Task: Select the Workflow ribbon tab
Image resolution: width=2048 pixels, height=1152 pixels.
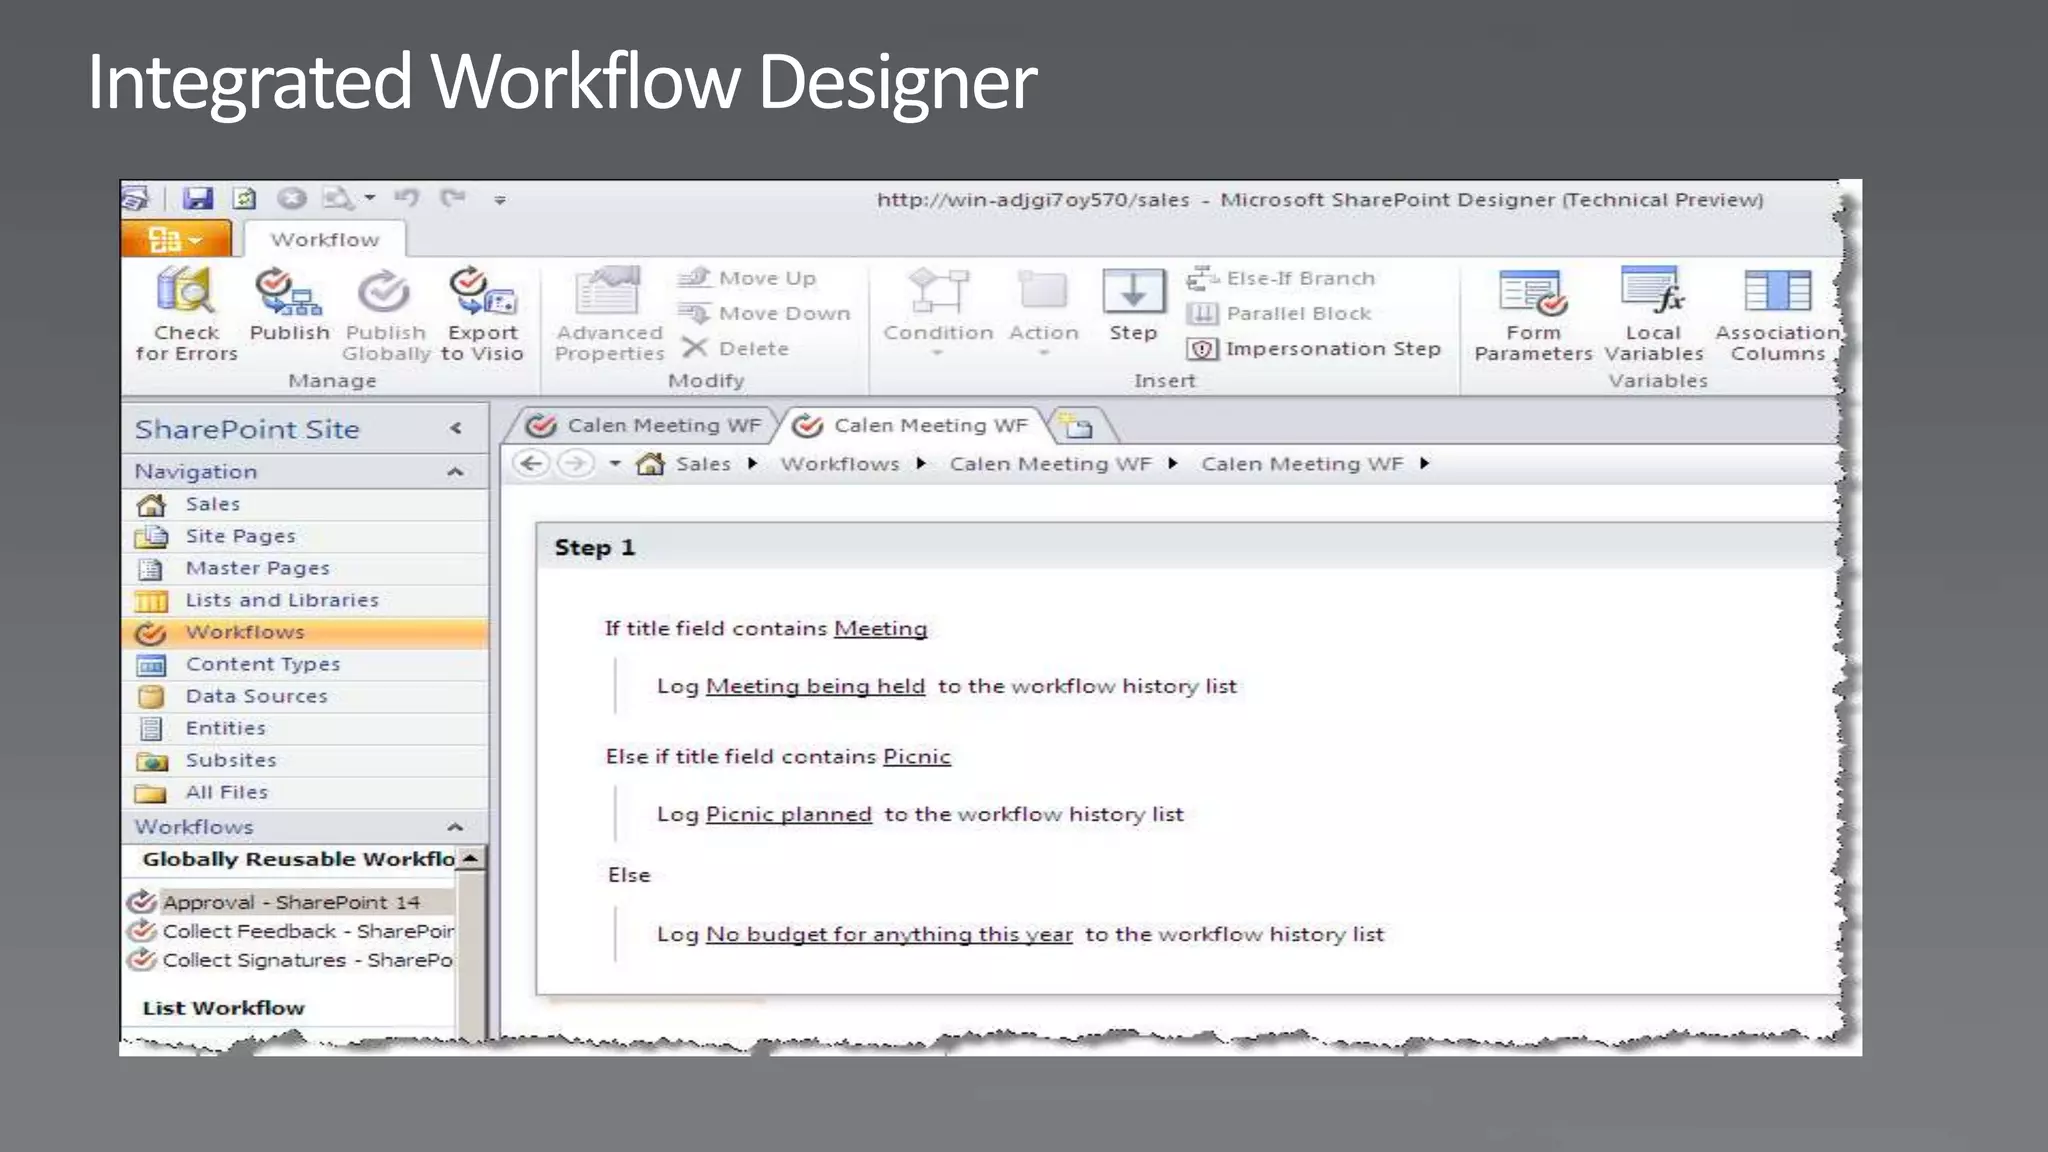Action: click(x=325, y=240)
